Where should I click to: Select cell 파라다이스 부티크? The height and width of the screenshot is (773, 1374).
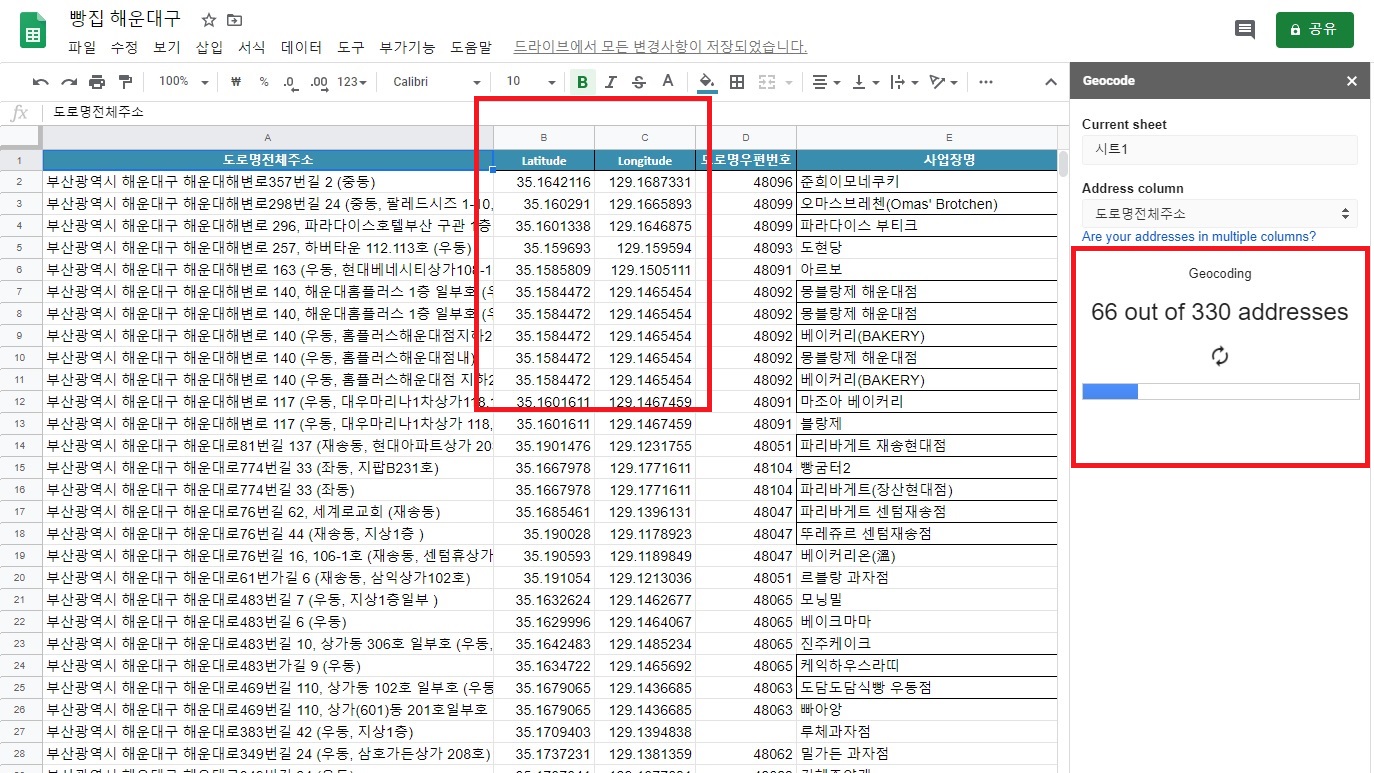pyautogui.click(x=926, y=226)
